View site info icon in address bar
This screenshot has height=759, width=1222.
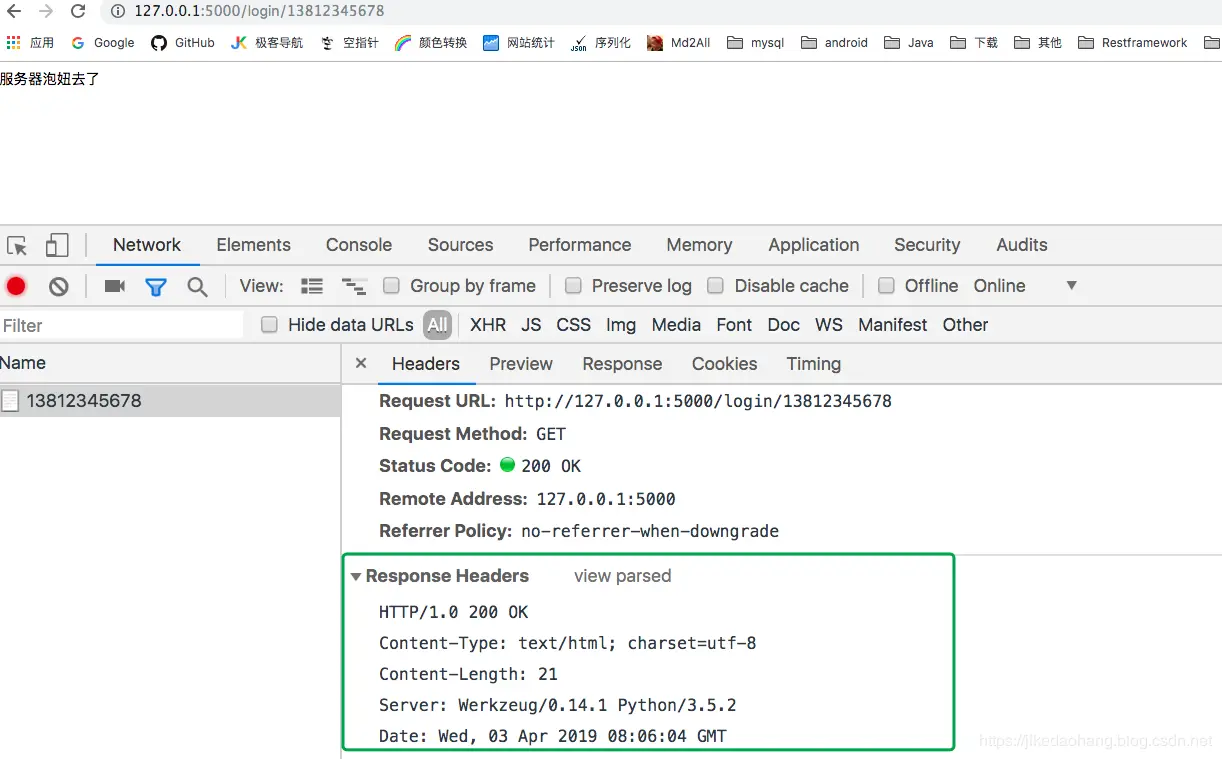[x=117, y=11]
